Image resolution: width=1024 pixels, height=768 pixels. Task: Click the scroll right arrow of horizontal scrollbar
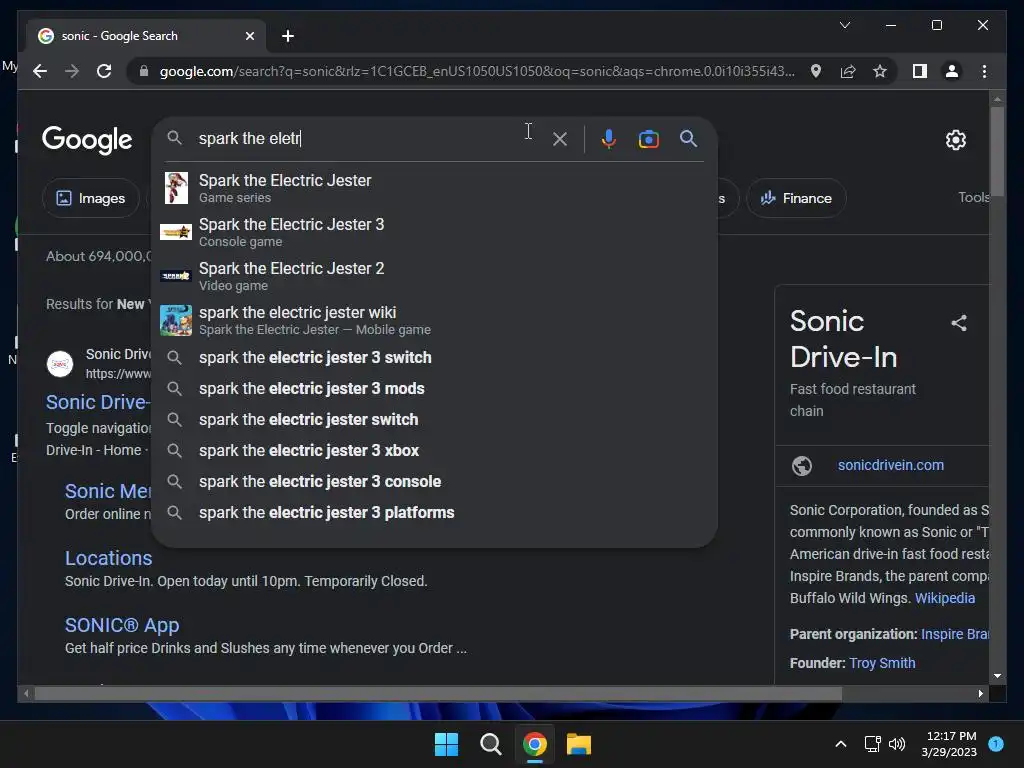tap(980, 694)
